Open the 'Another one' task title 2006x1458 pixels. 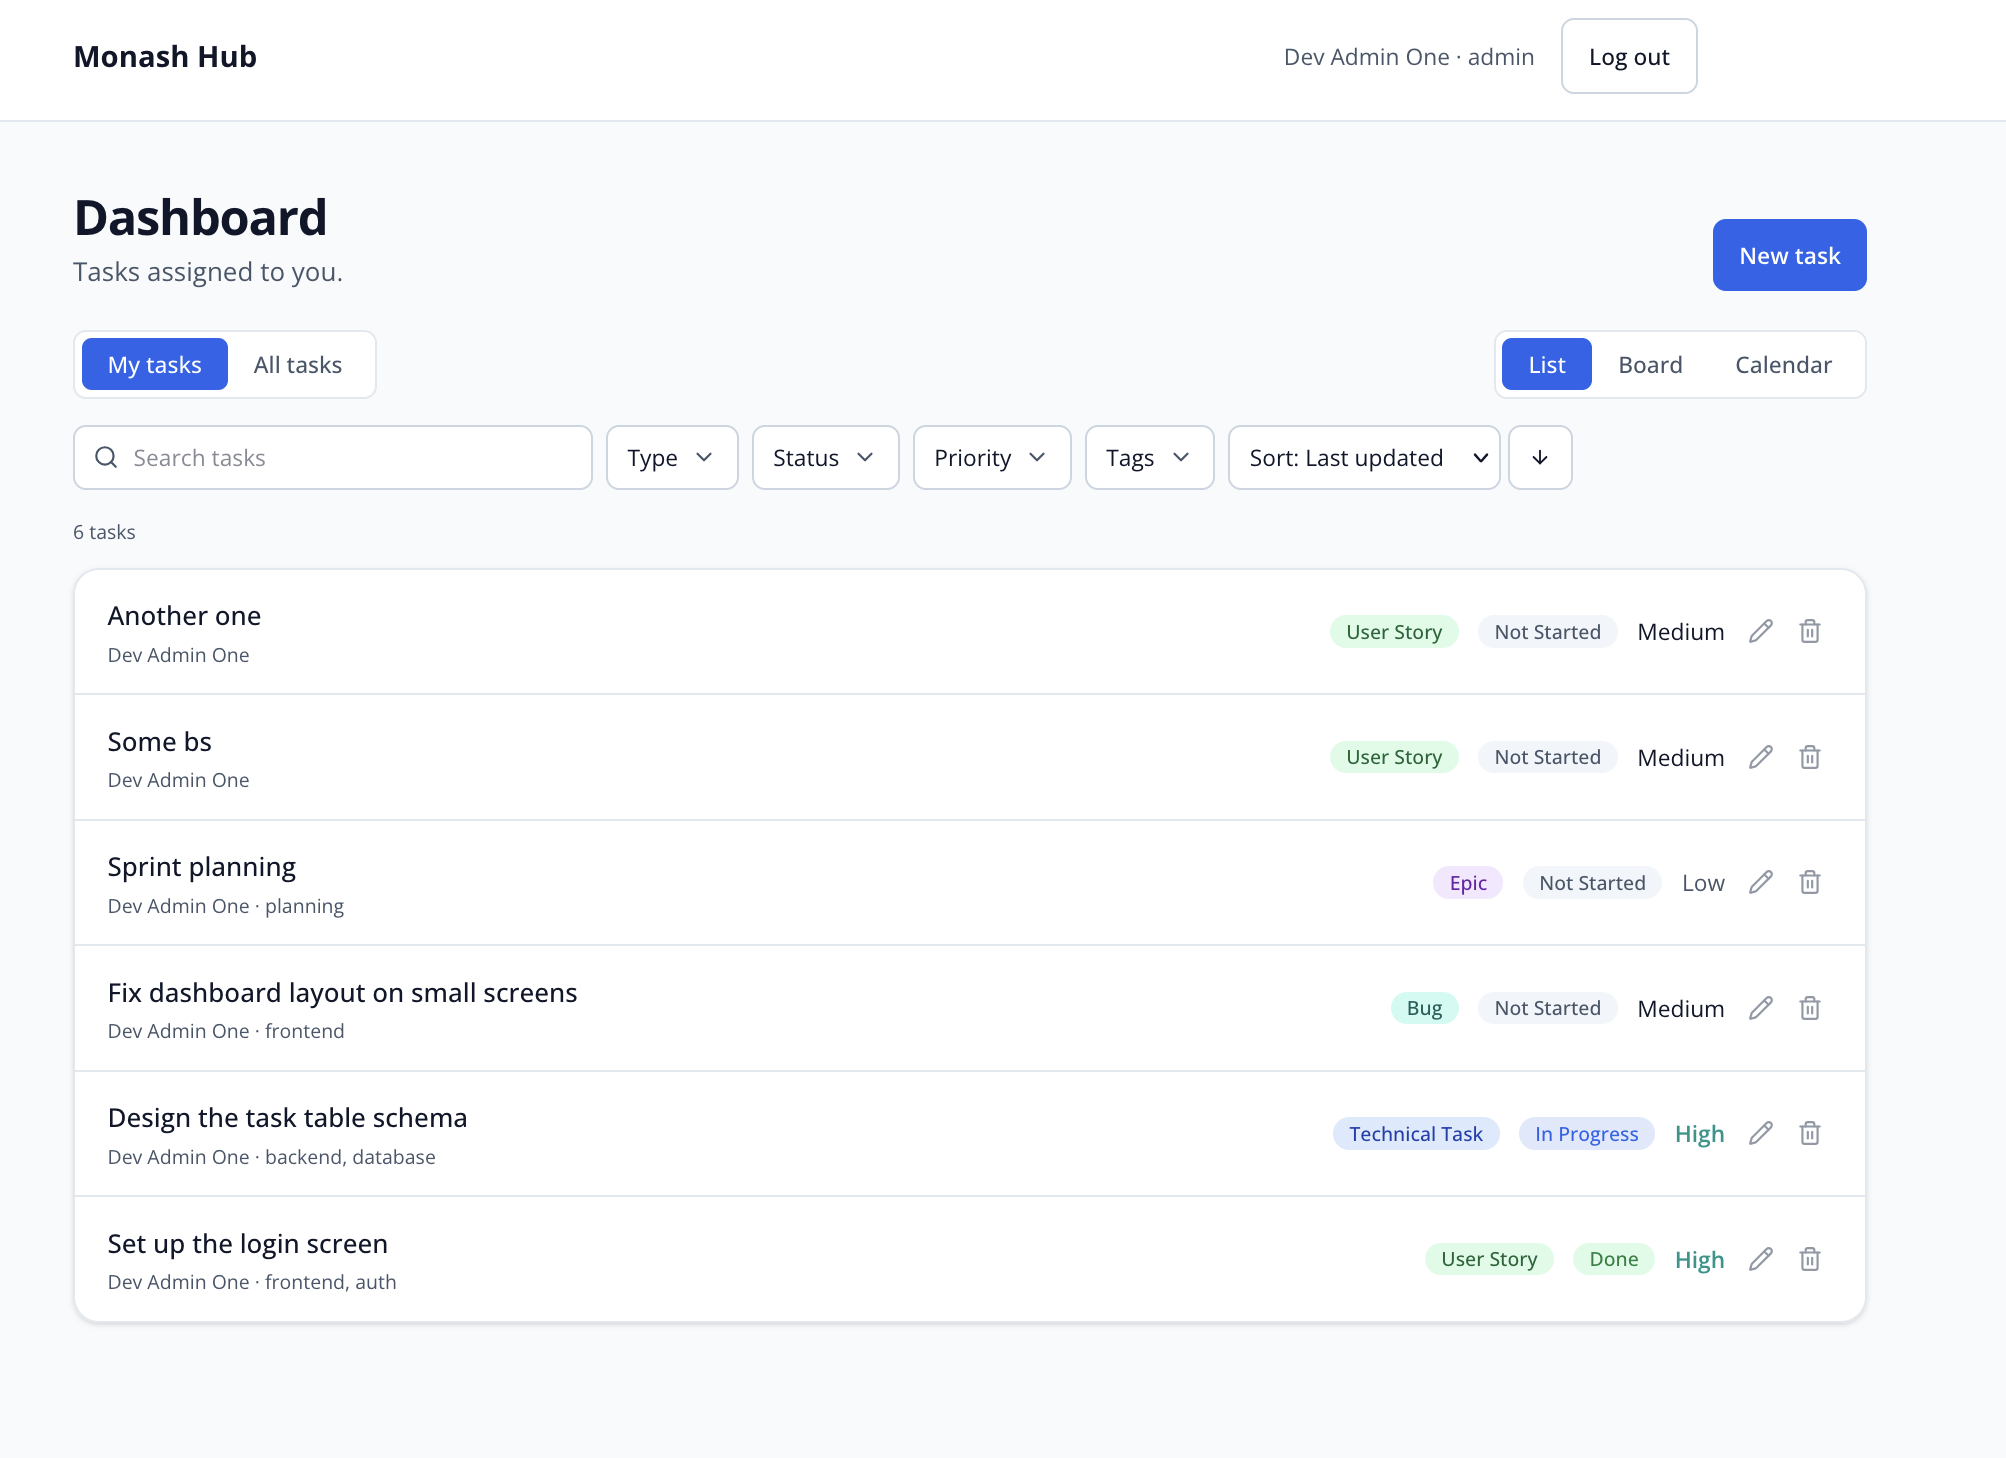(184, 616)
